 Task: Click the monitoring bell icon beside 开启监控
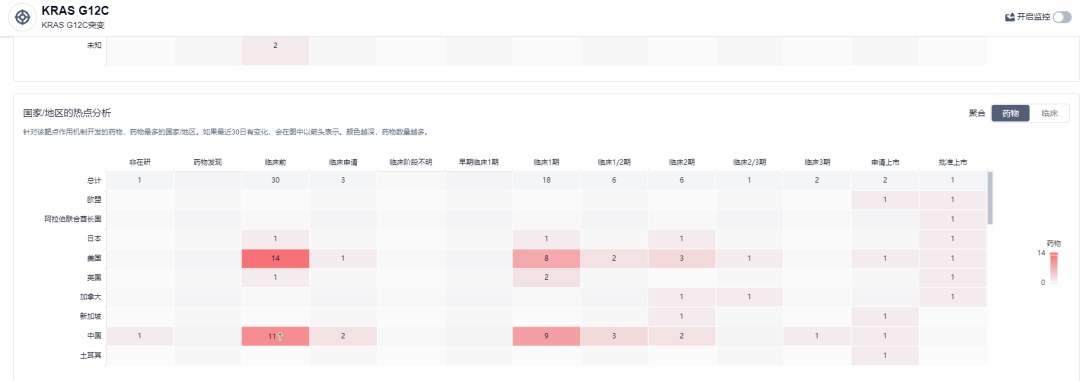coord(1010,17)
